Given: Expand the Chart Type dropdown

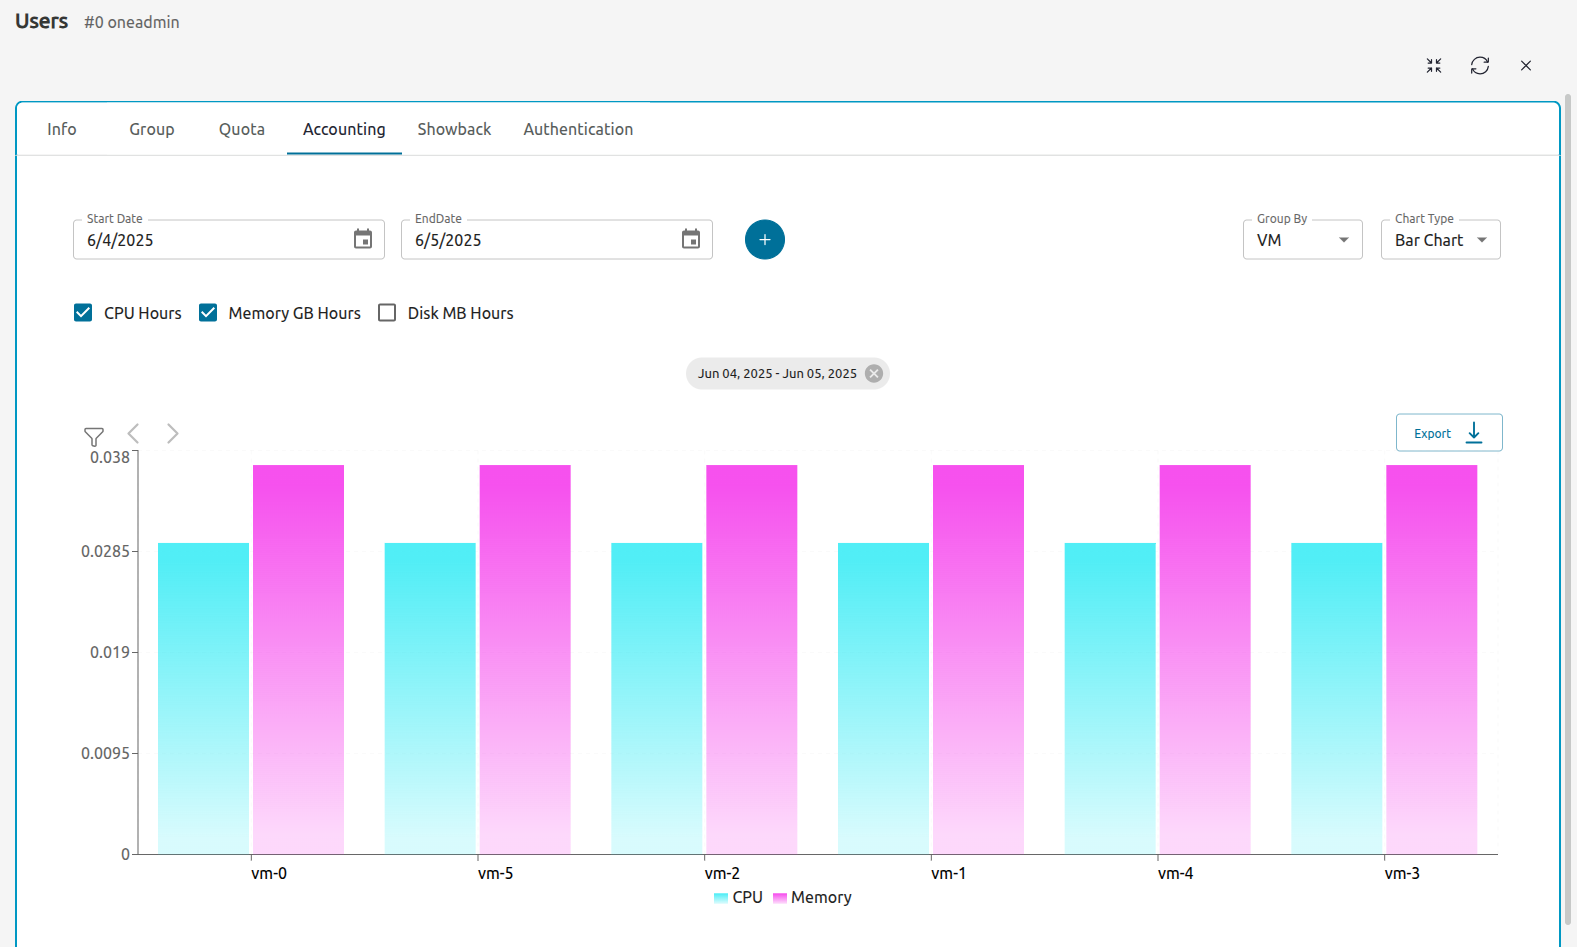Looking at the screenshot, I should point(1439,240).
